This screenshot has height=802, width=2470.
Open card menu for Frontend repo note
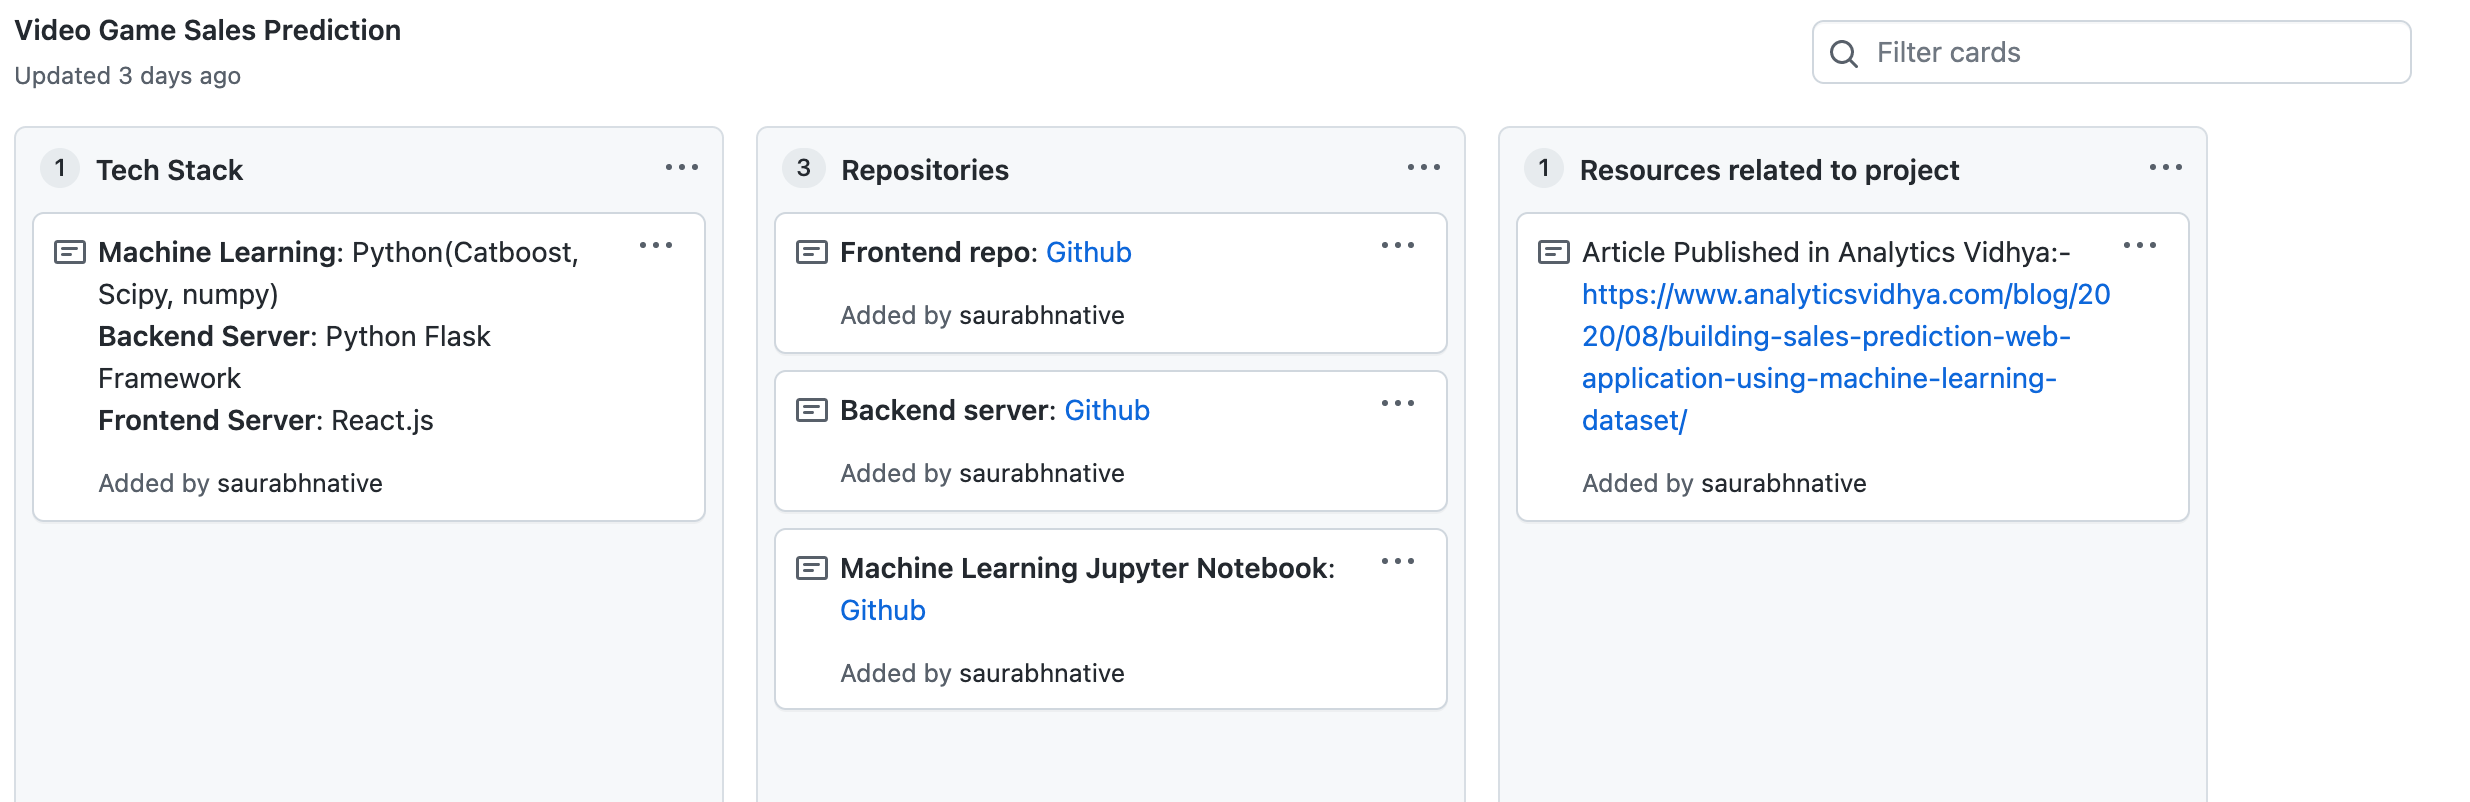1398,246
